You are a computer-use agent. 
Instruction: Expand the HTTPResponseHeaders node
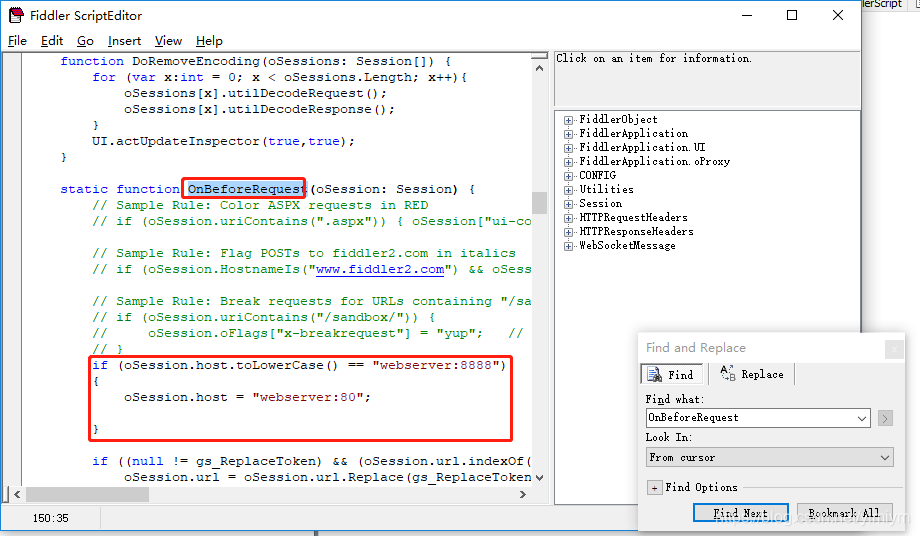pos(568,233)
